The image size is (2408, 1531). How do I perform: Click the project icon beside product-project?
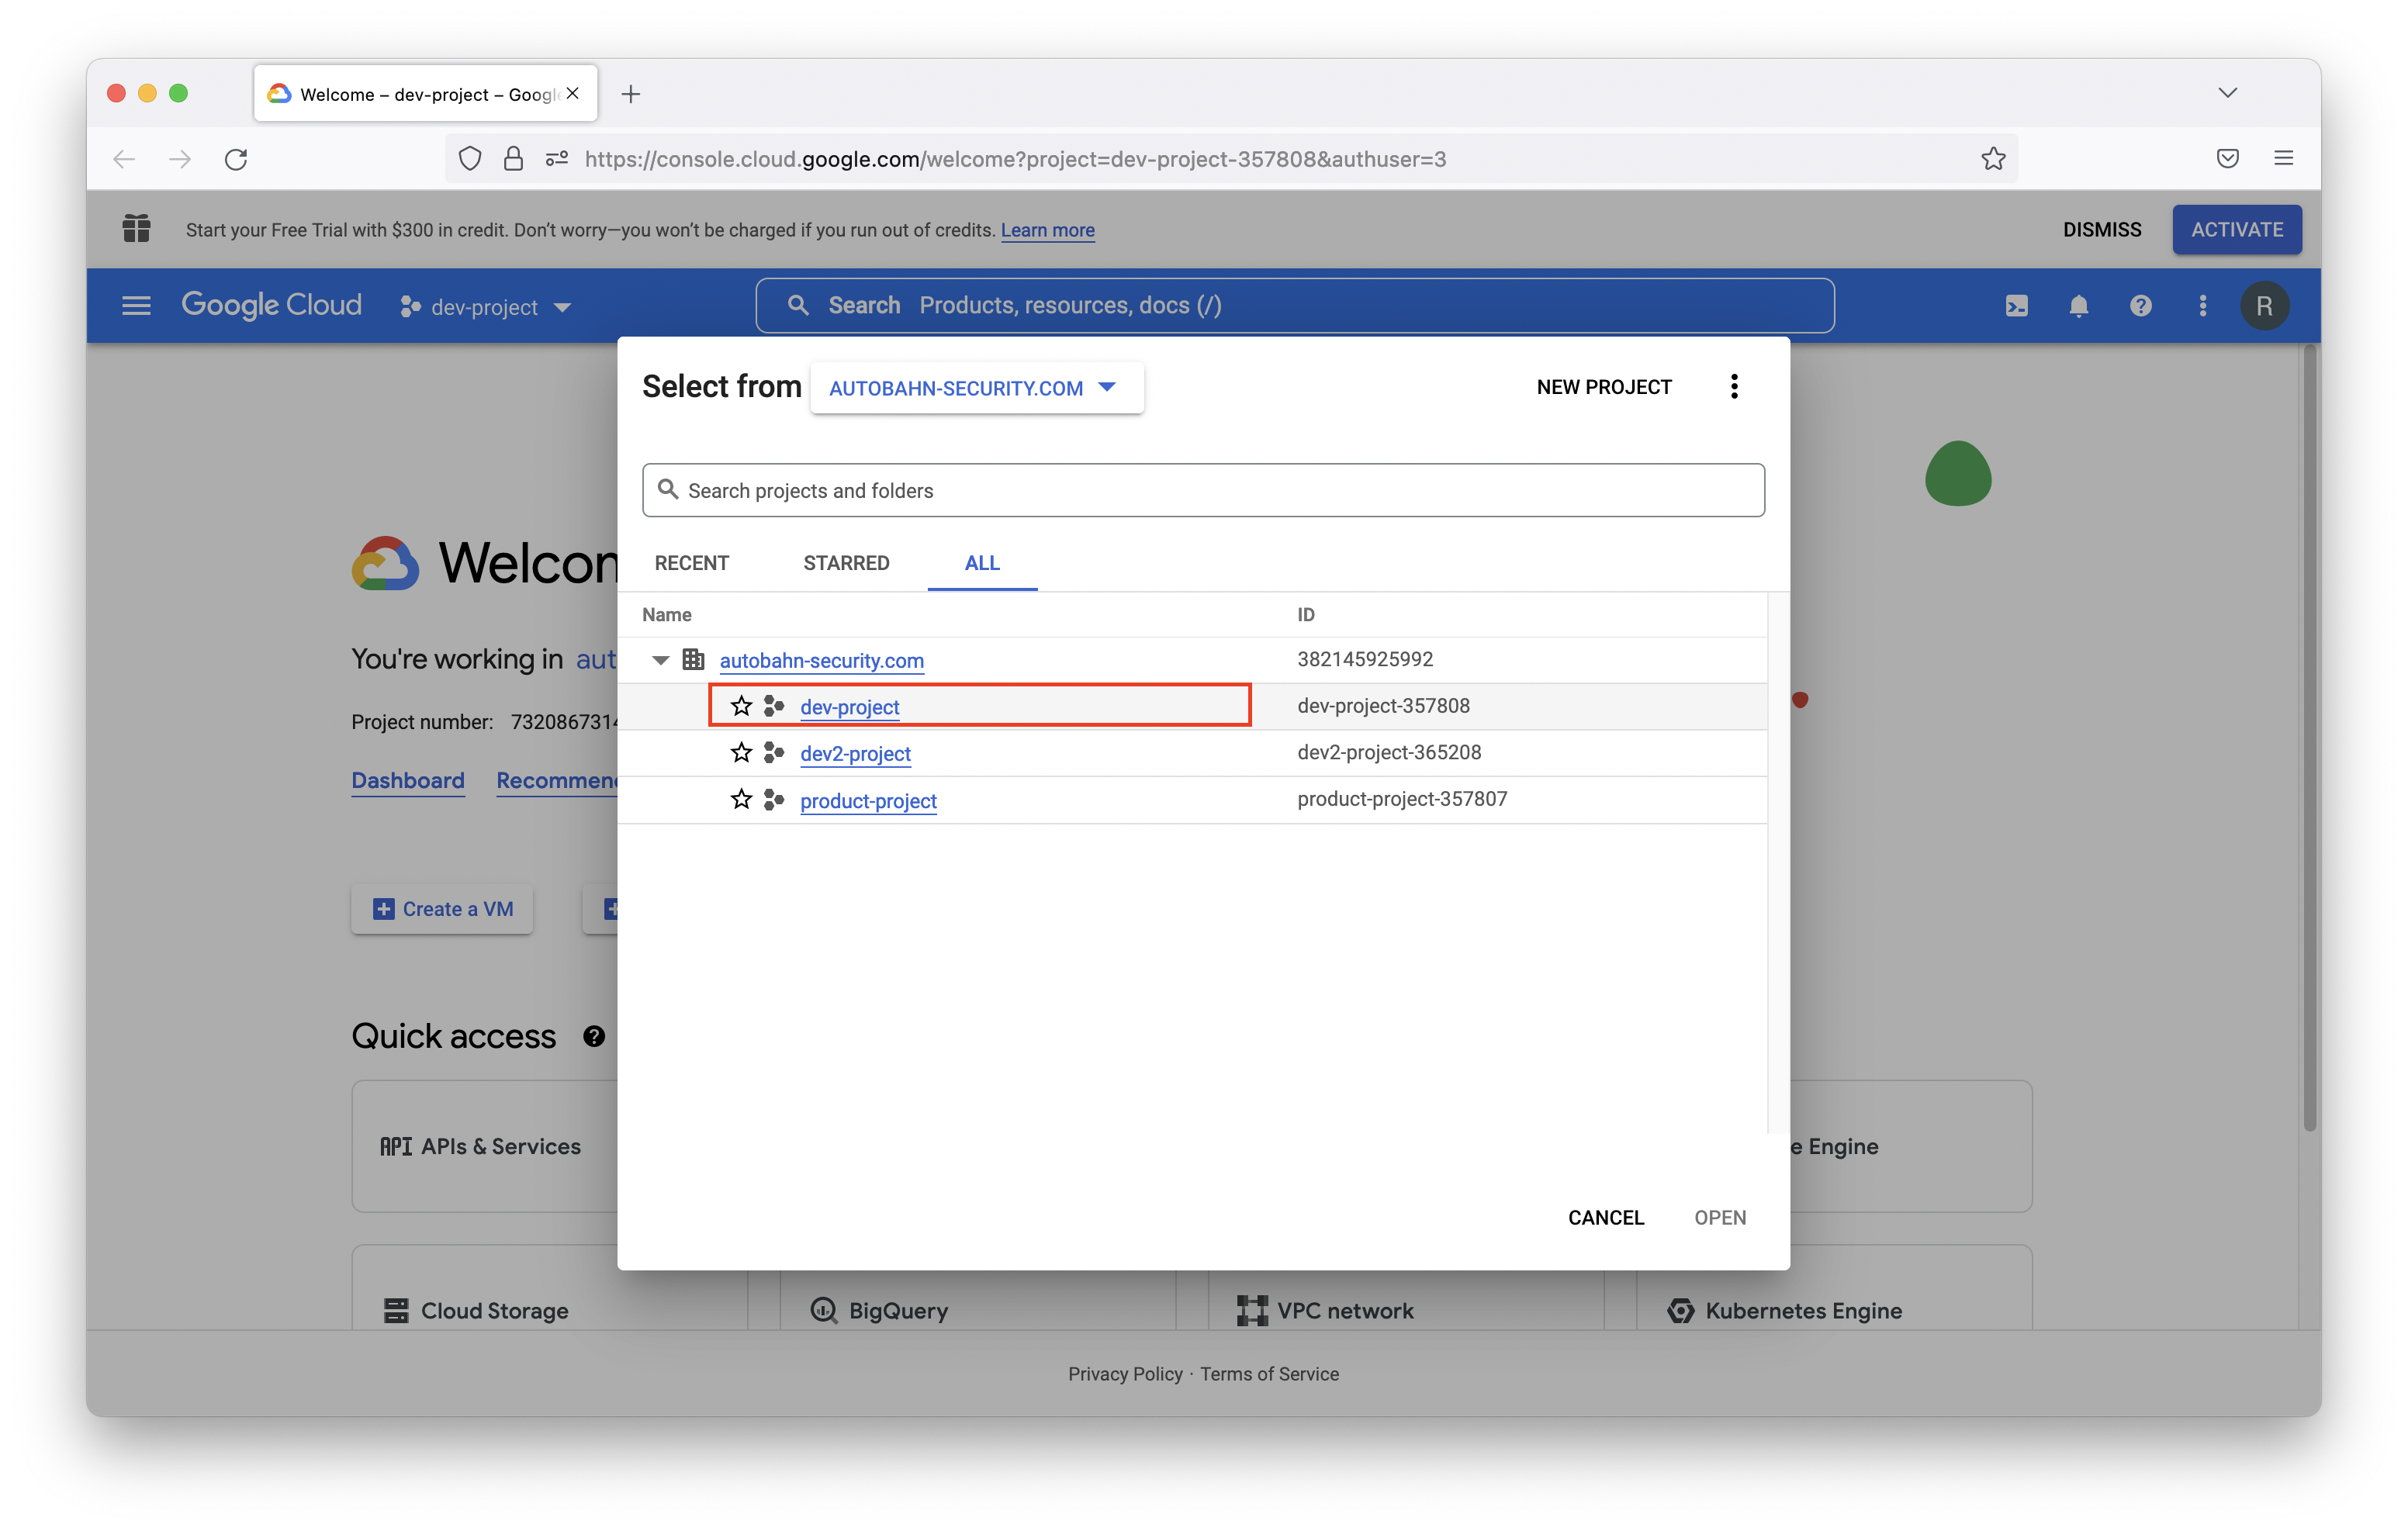point(773,799)
